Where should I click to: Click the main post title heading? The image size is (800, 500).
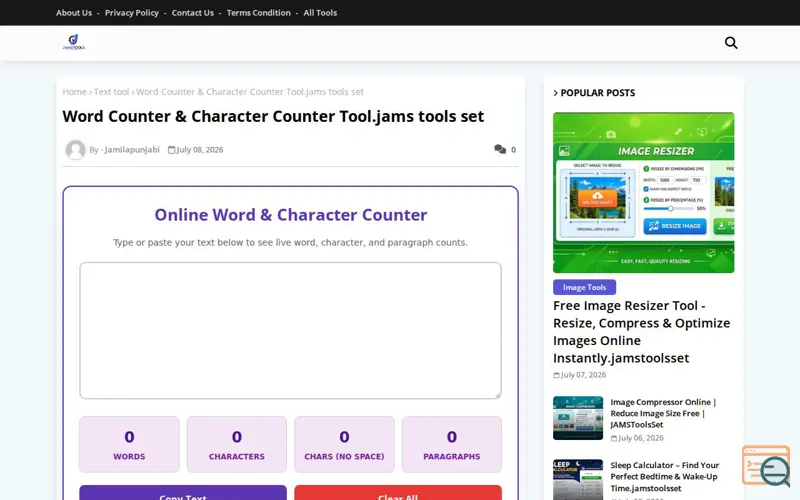point(273,116)
